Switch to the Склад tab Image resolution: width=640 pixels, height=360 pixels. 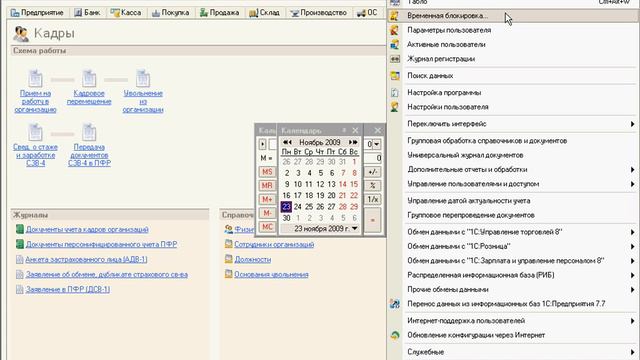tap(264, 13)
